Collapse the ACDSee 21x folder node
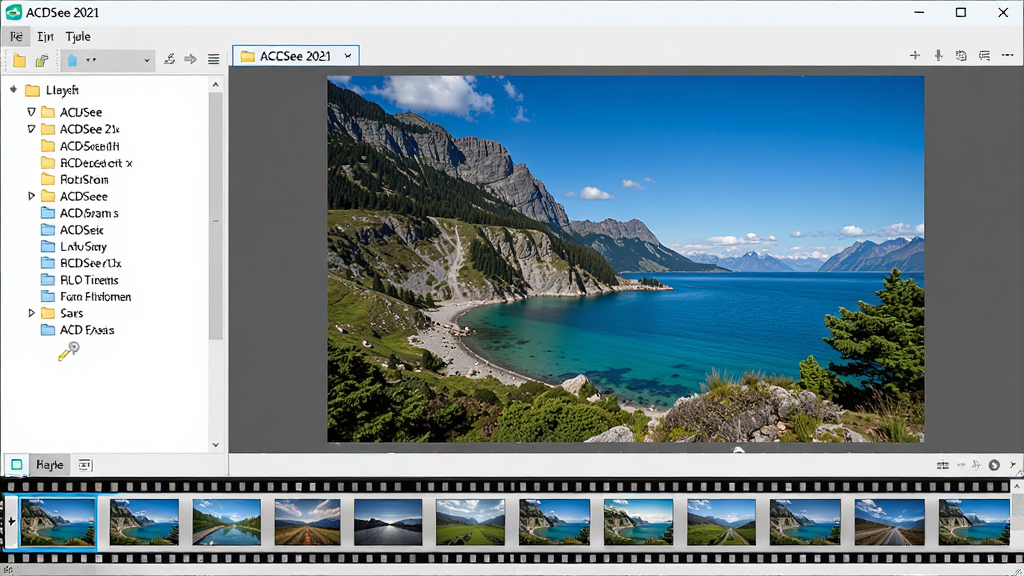This screenshot has height=576, width=1024. (31, 129)
